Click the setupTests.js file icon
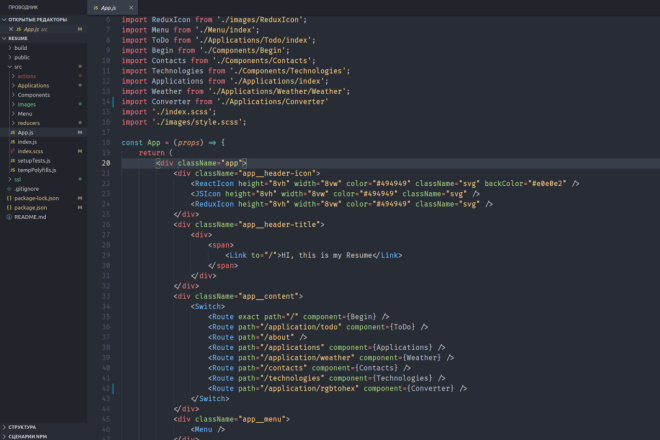 tap(13, 161)
